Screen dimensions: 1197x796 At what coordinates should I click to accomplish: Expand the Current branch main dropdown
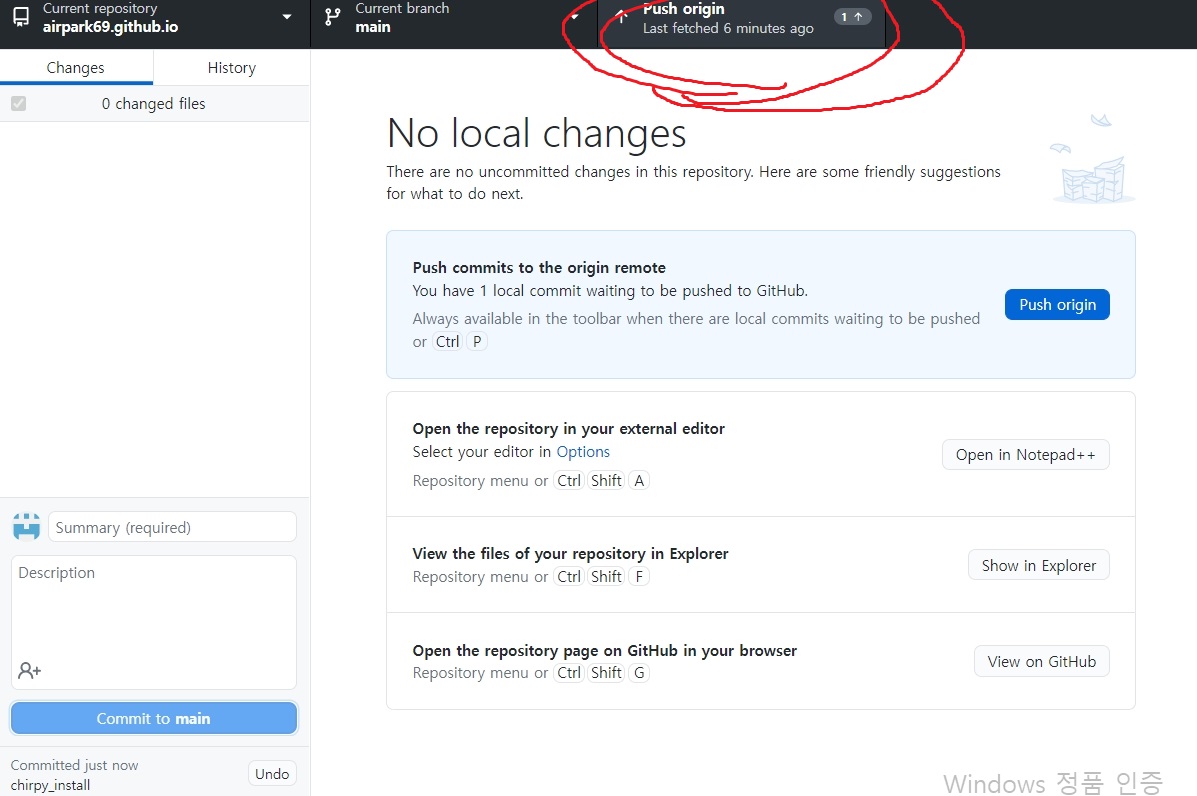tap(575, 17)
